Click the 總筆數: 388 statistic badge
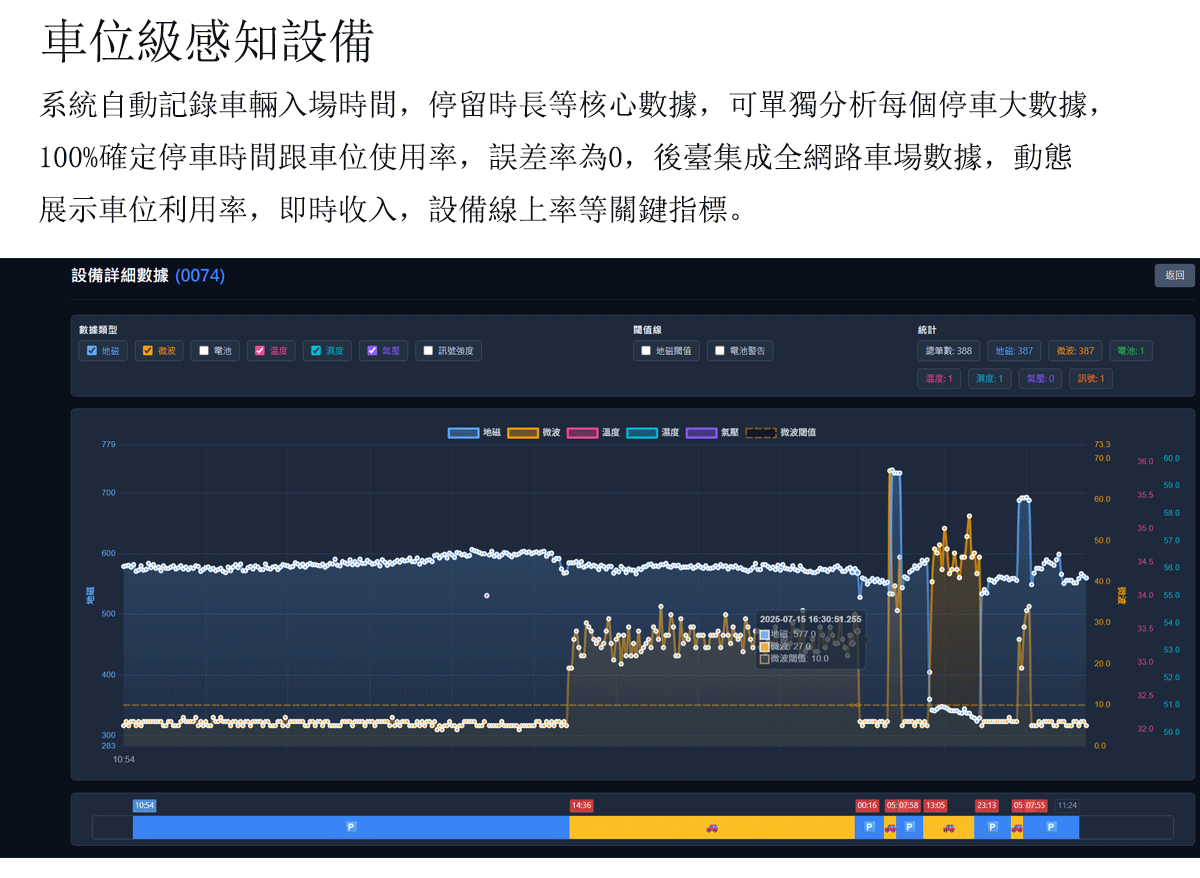The height and width of the screenshot is (878, 1200). pos(949,351)
